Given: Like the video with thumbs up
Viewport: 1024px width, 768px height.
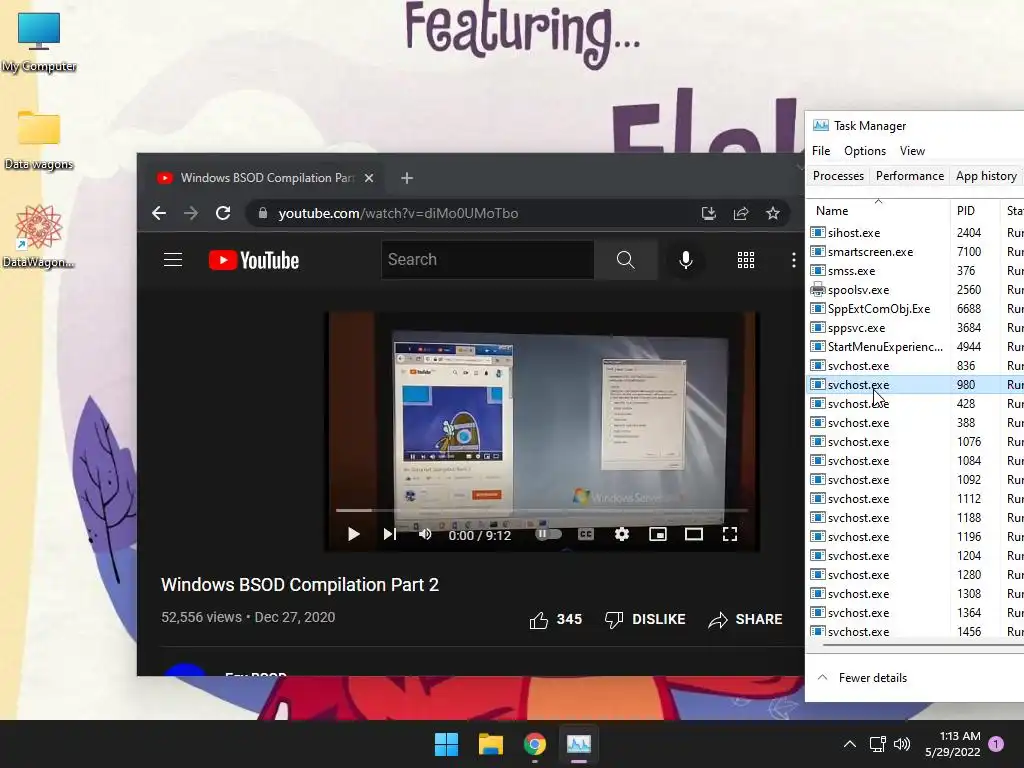Looking at the screenshot, I should [556, 619].
